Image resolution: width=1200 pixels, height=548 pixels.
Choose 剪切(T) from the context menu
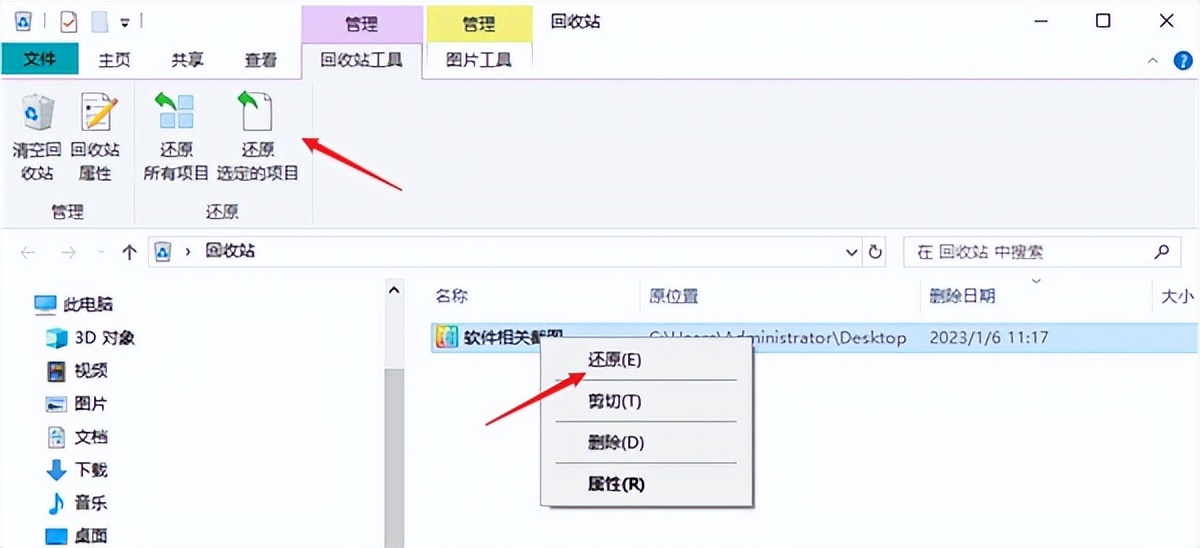[x=646, y=401]
